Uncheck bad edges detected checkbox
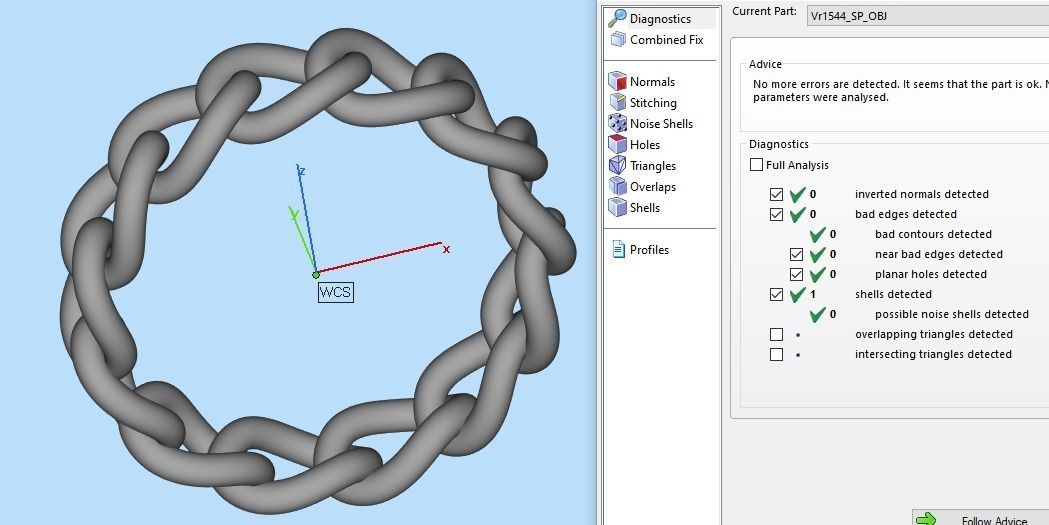Screen dimensions: 1049x525 (776, 215)
